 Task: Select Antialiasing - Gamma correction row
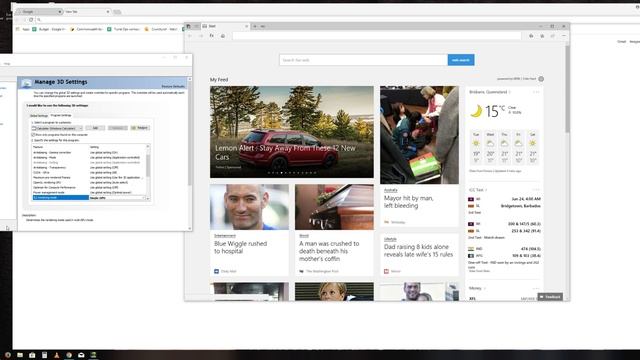pyautogui.click(x=89, y=153)
